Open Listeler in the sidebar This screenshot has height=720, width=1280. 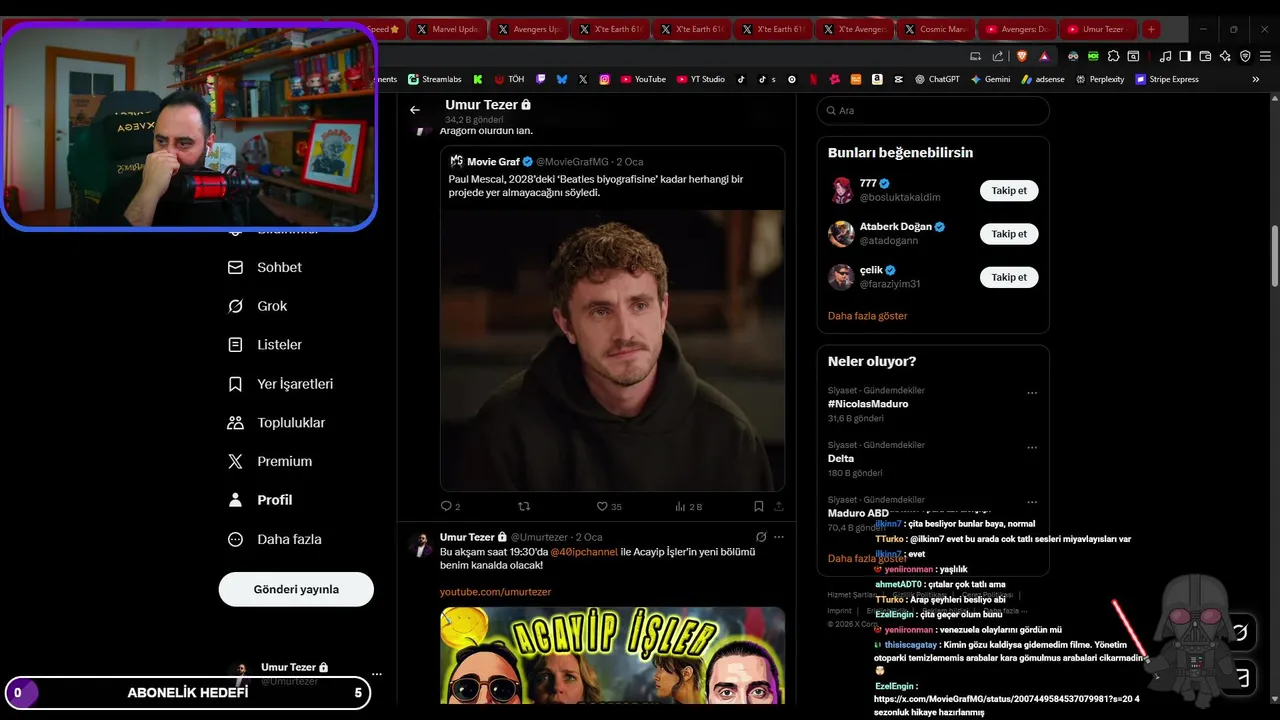click(265, 344)
